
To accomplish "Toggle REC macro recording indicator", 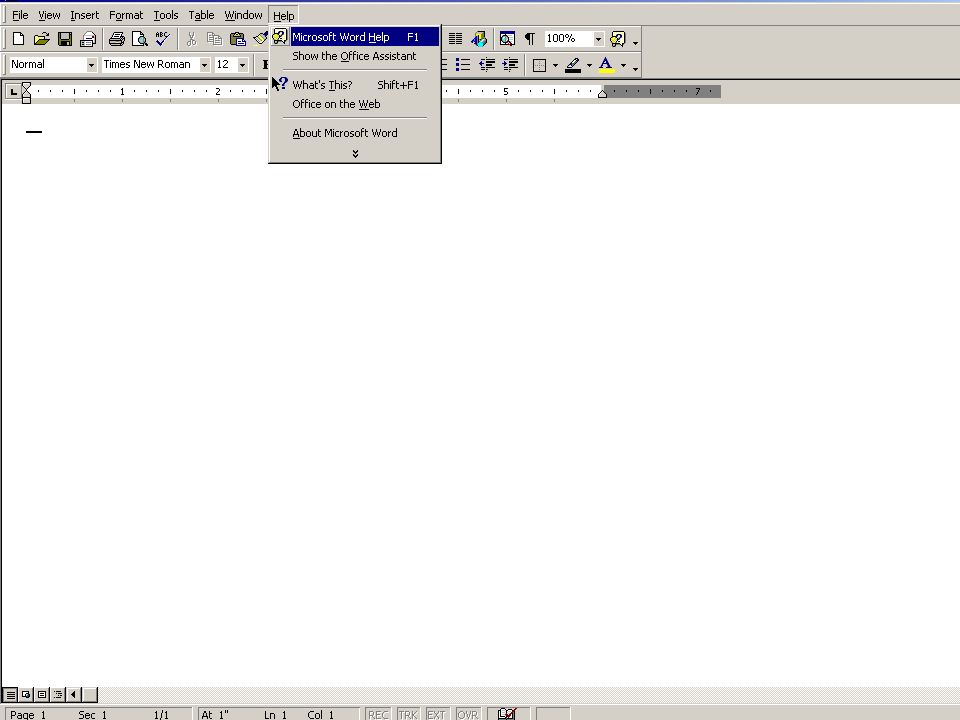I will point(378,714).
